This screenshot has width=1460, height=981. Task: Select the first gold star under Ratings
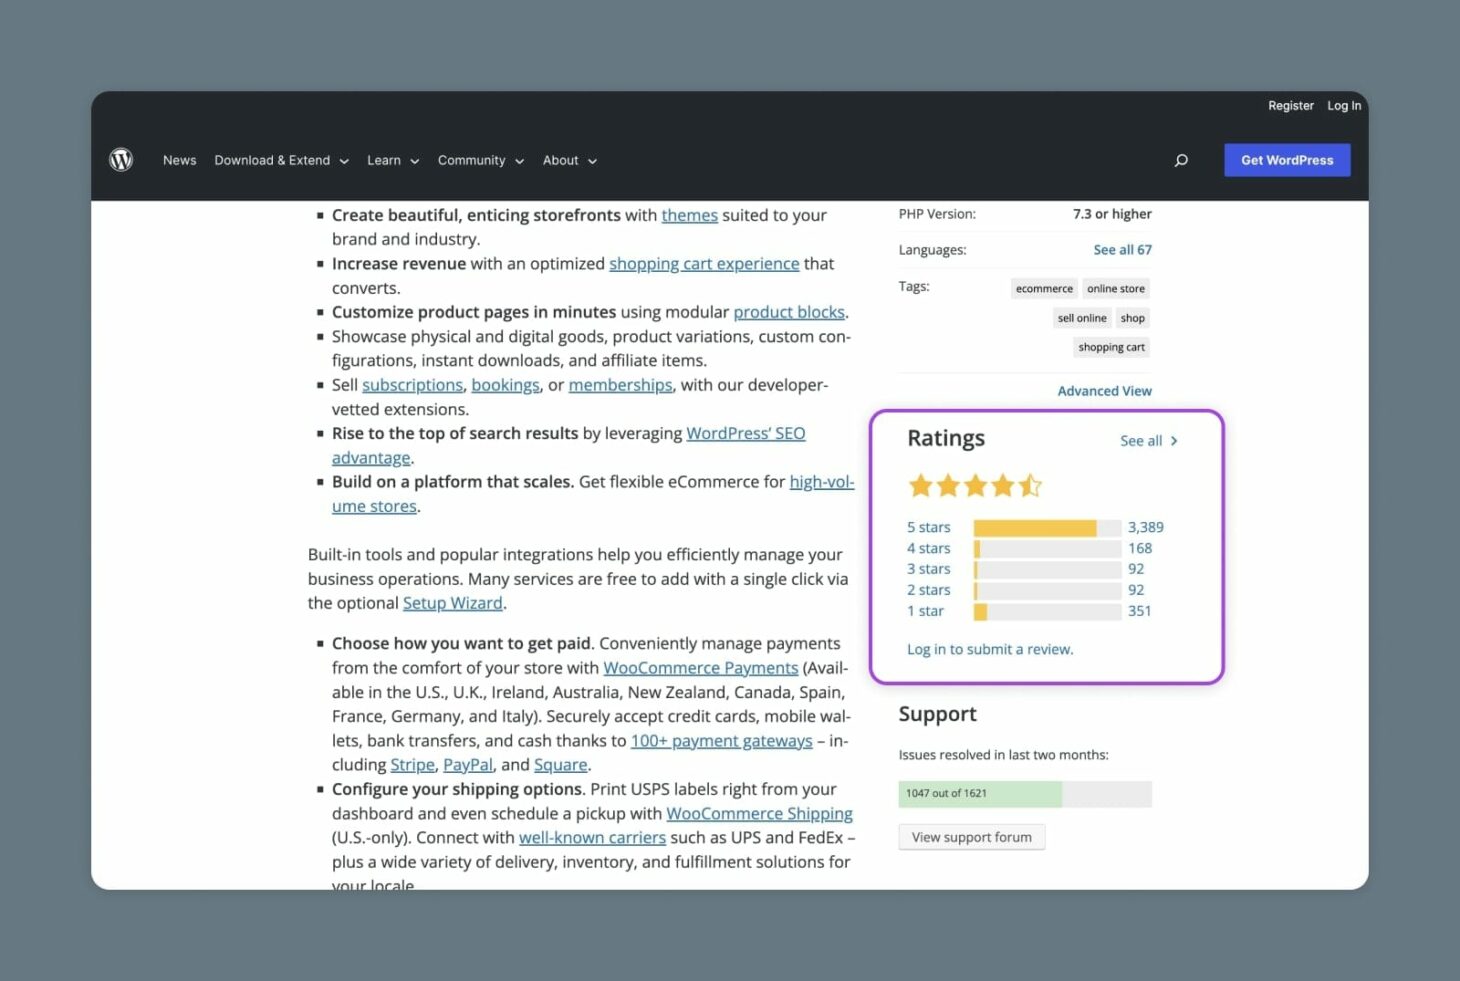click(x=920, y=484)
